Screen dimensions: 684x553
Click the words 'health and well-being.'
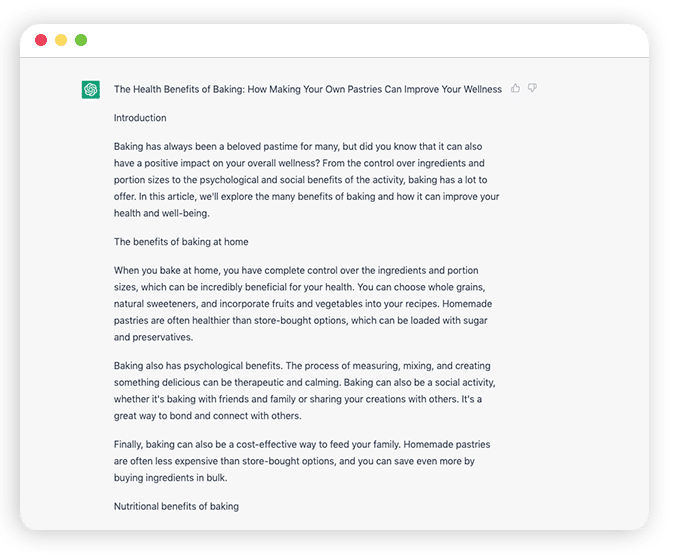click(x=161, y=213)
